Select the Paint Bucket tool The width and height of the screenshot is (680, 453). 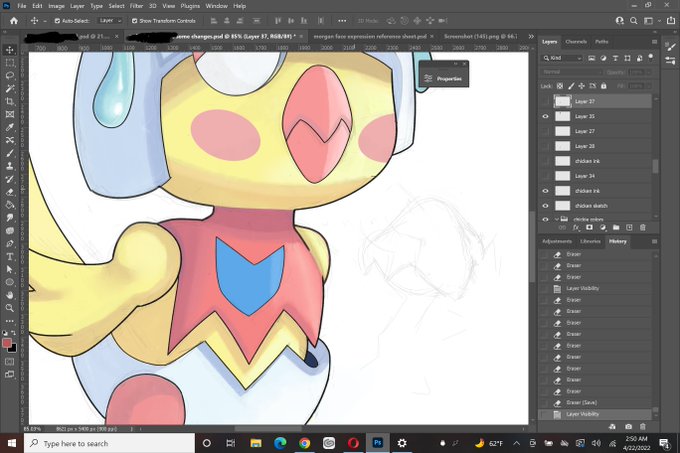click(x=10, y=205)
